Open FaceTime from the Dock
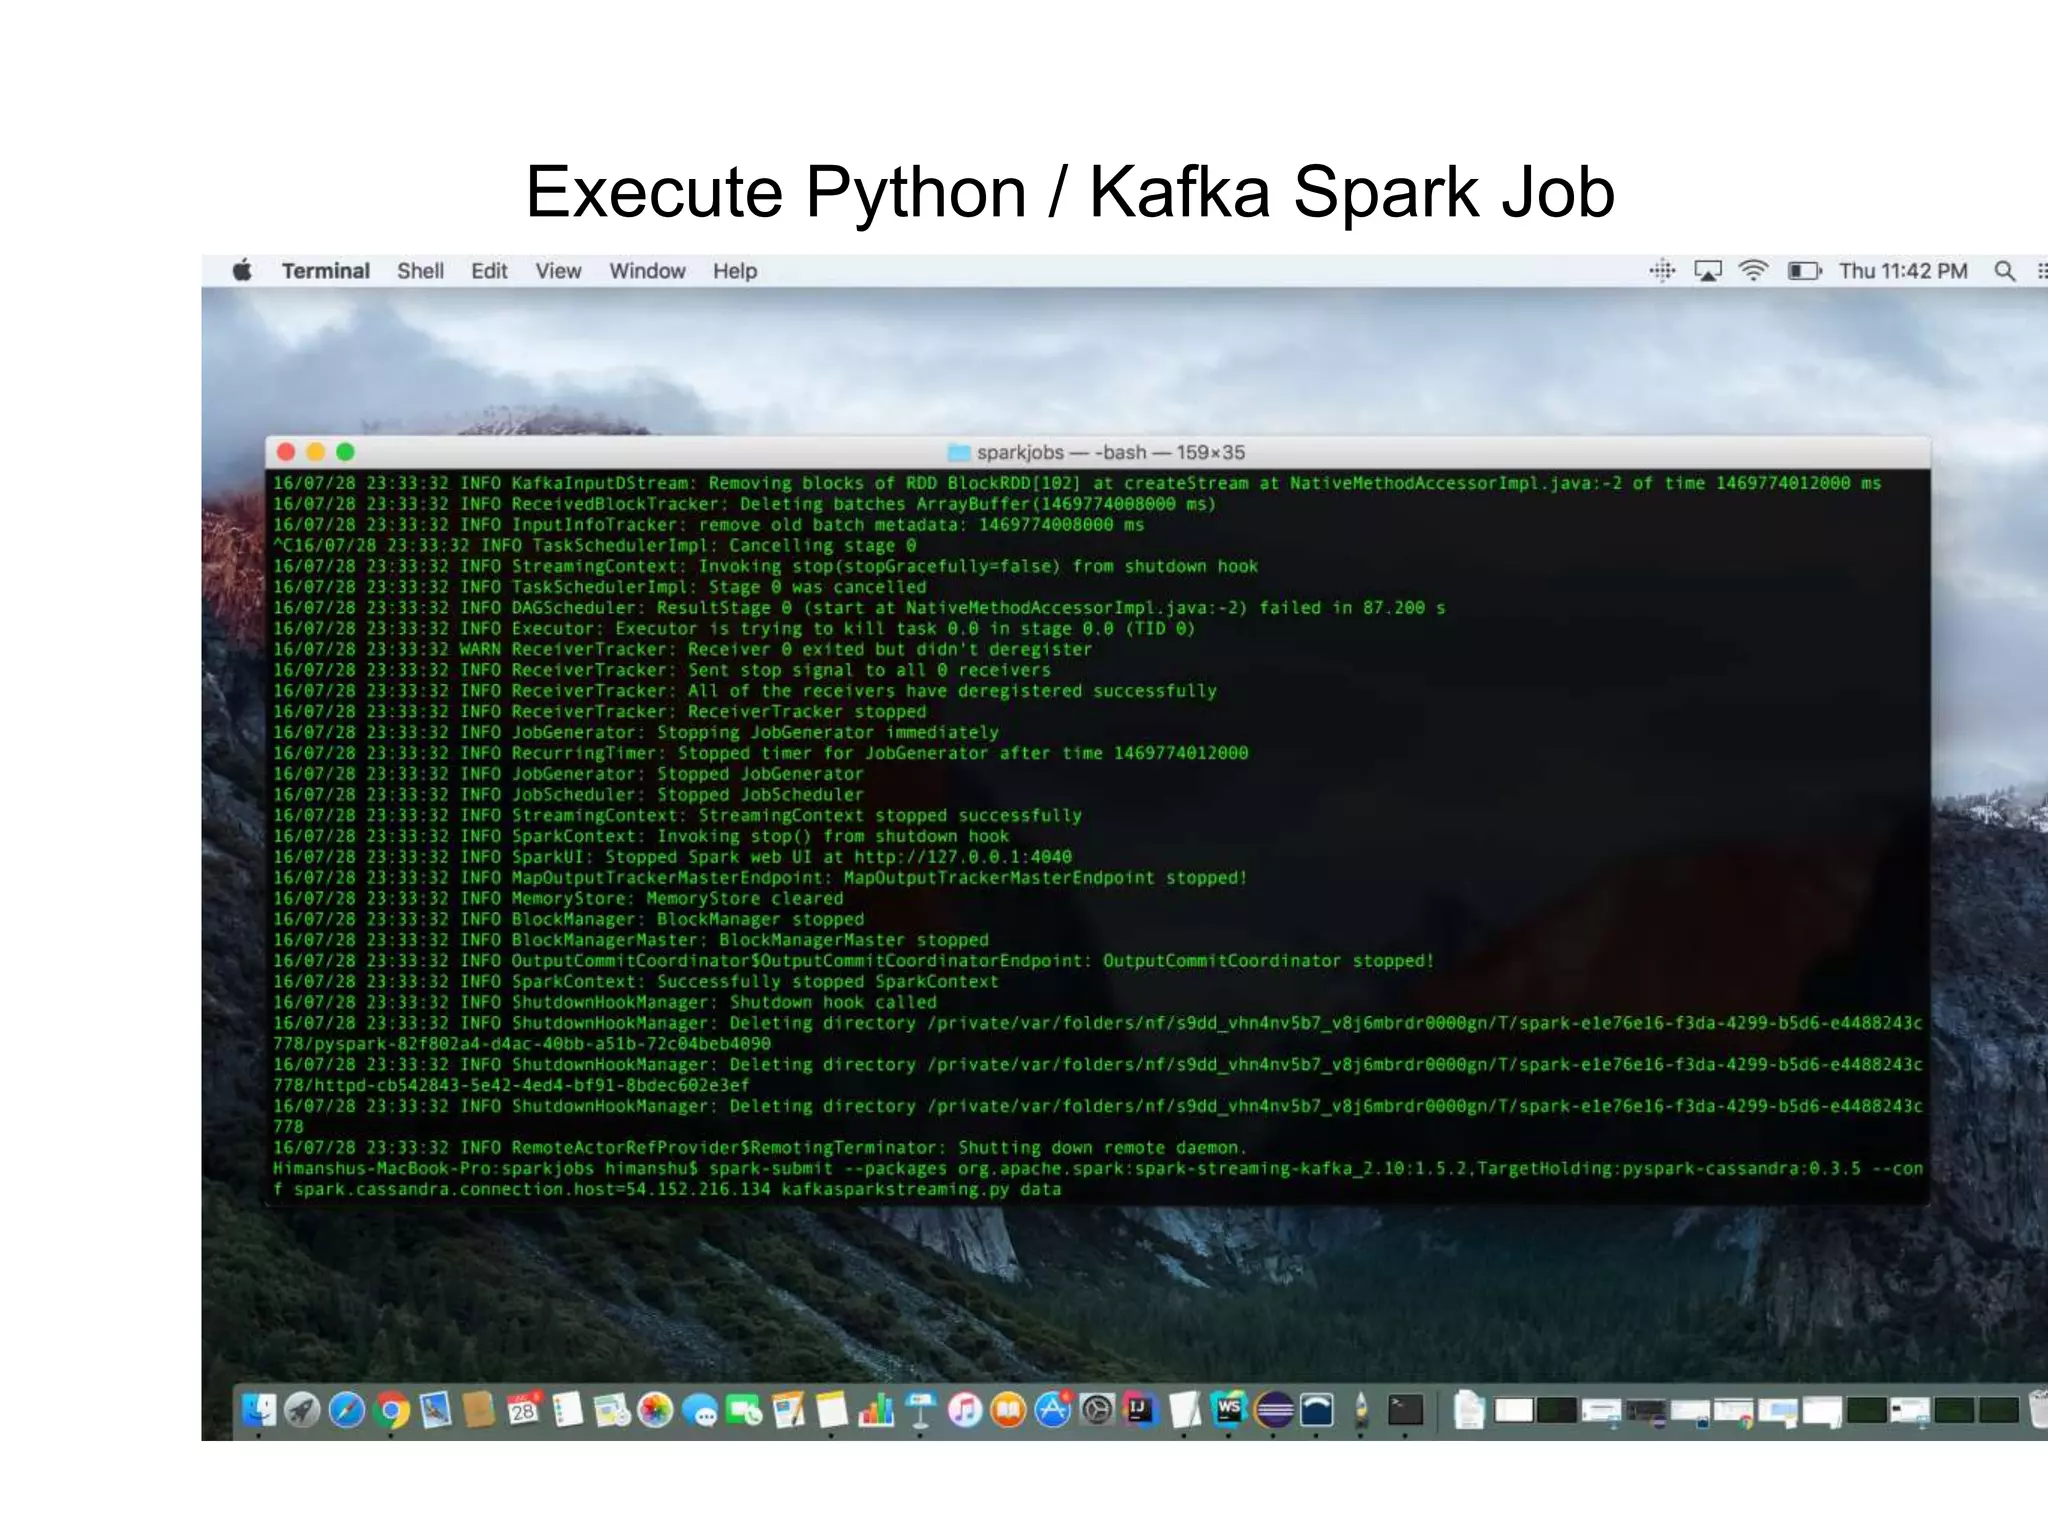The width and height of the screenshot is (2048, 1536). coord(743,1410)
